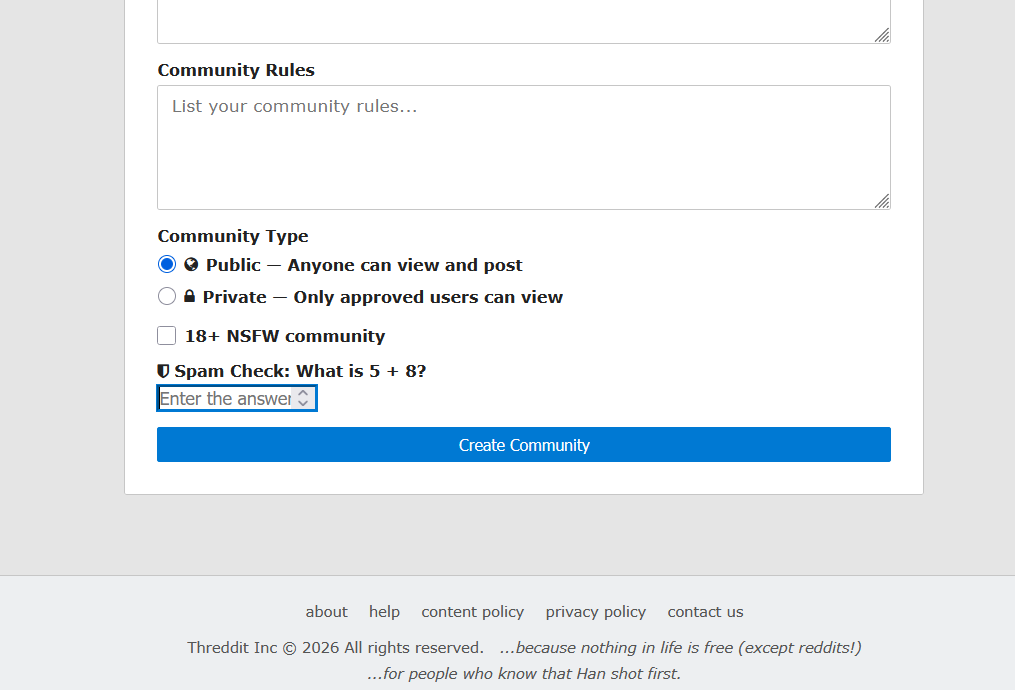Screen dimensions: 1015x690
Task: View the privacy policy page
Action: (x=595, y=612)
